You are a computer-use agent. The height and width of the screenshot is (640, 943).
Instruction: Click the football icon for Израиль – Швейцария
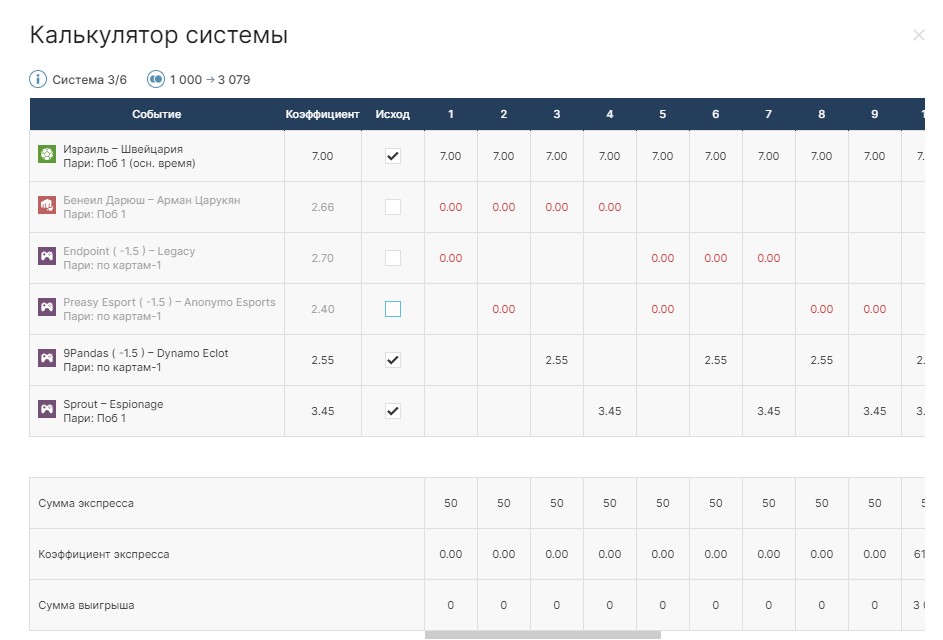[47, 155]
